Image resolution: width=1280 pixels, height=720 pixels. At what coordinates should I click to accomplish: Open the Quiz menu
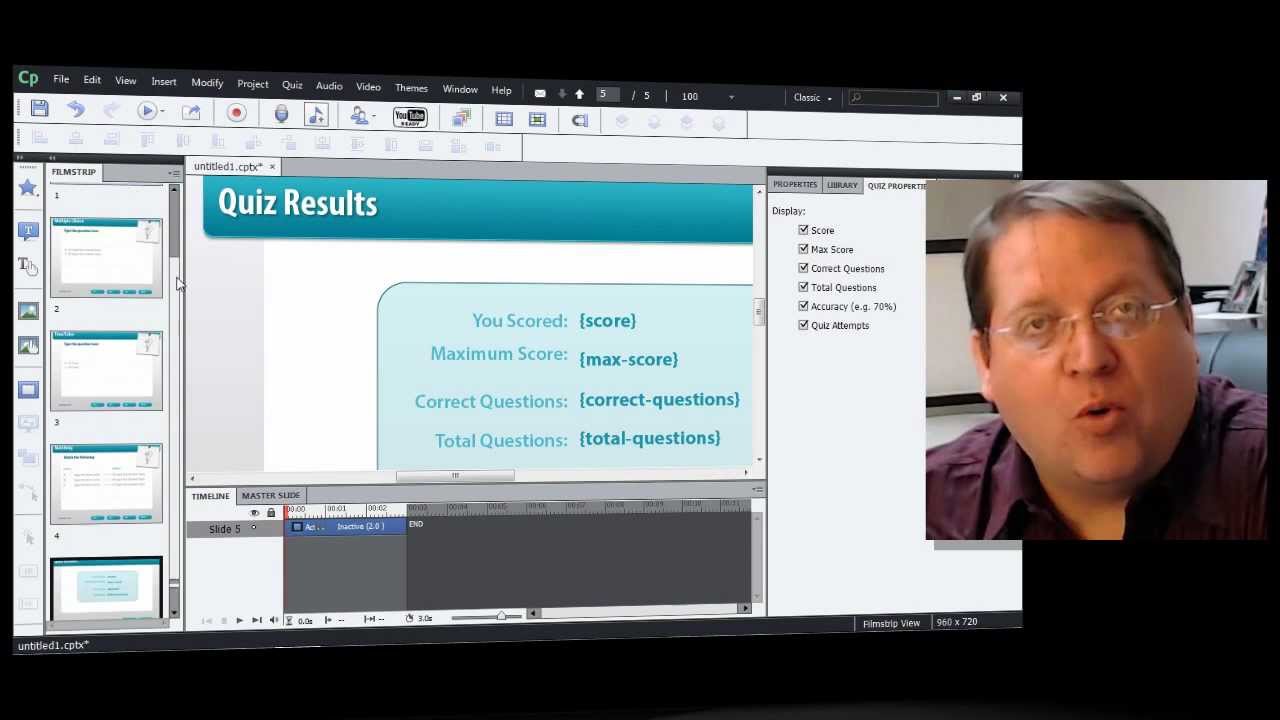[x=292, y=86]
